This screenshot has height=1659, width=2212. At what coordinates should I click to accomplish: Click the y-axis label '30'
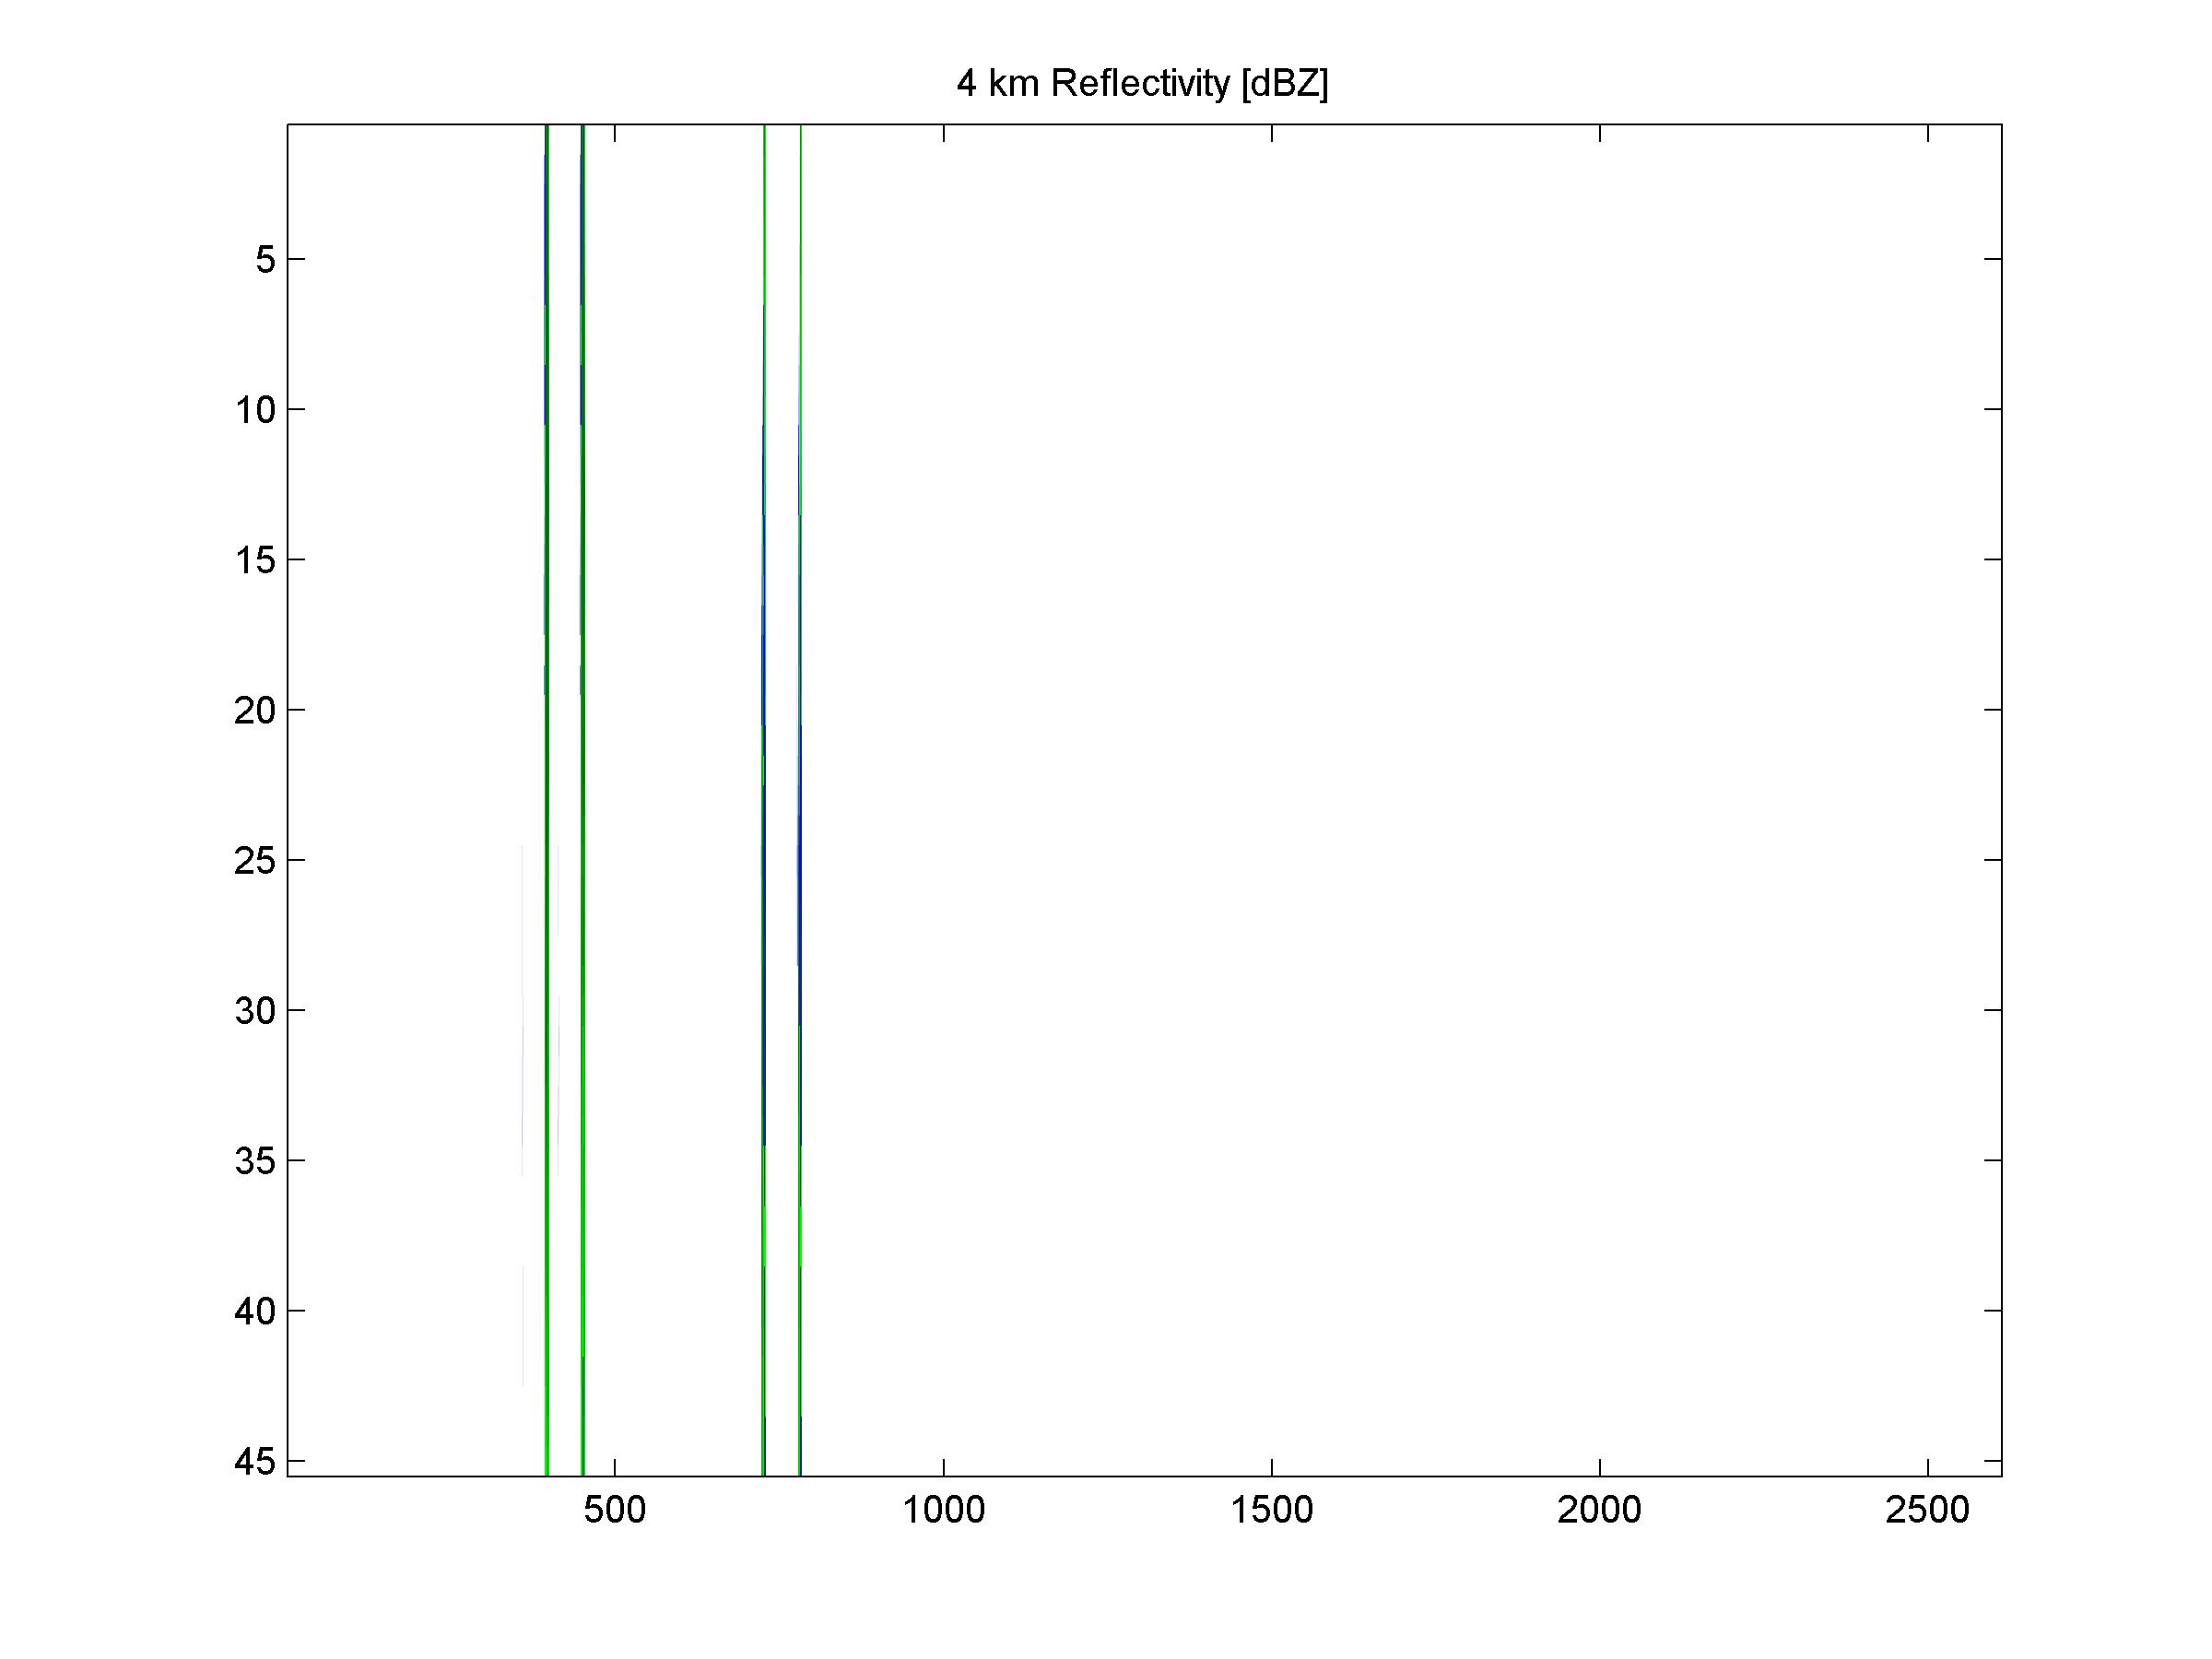pos(255,1011)
